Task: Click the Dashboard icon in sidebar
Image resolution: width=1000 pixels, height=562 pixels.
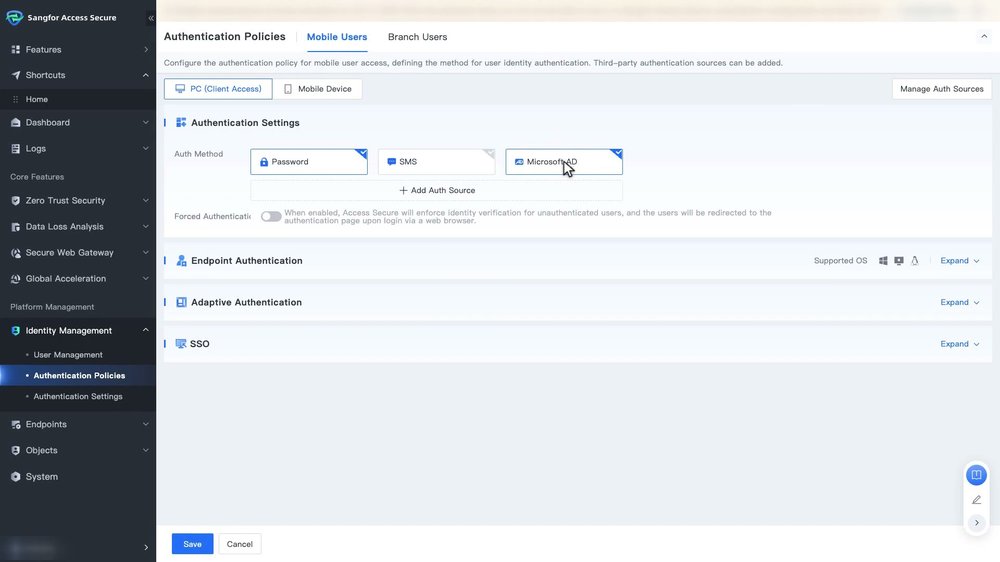Action: [x=15, y=122]
